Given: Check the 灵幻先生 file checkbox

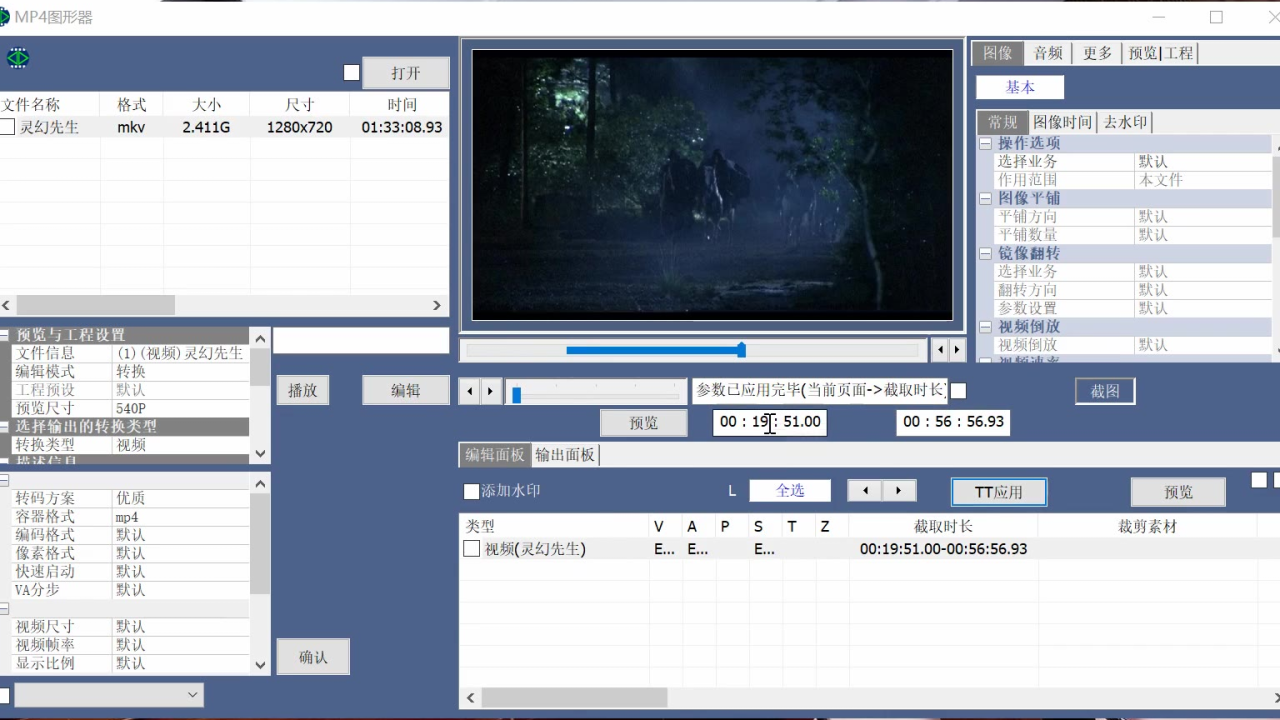Looking at the screenshot, I should click(x=8, y=127).
